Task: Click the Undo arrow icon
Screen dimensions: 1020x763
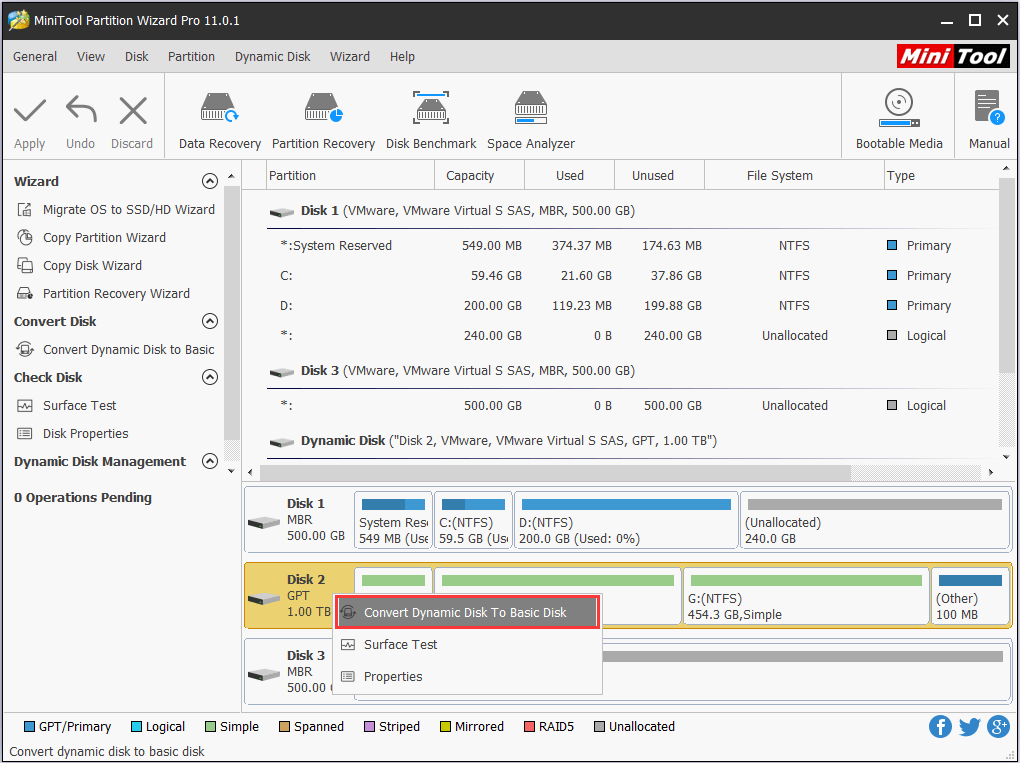Action: 81,110
